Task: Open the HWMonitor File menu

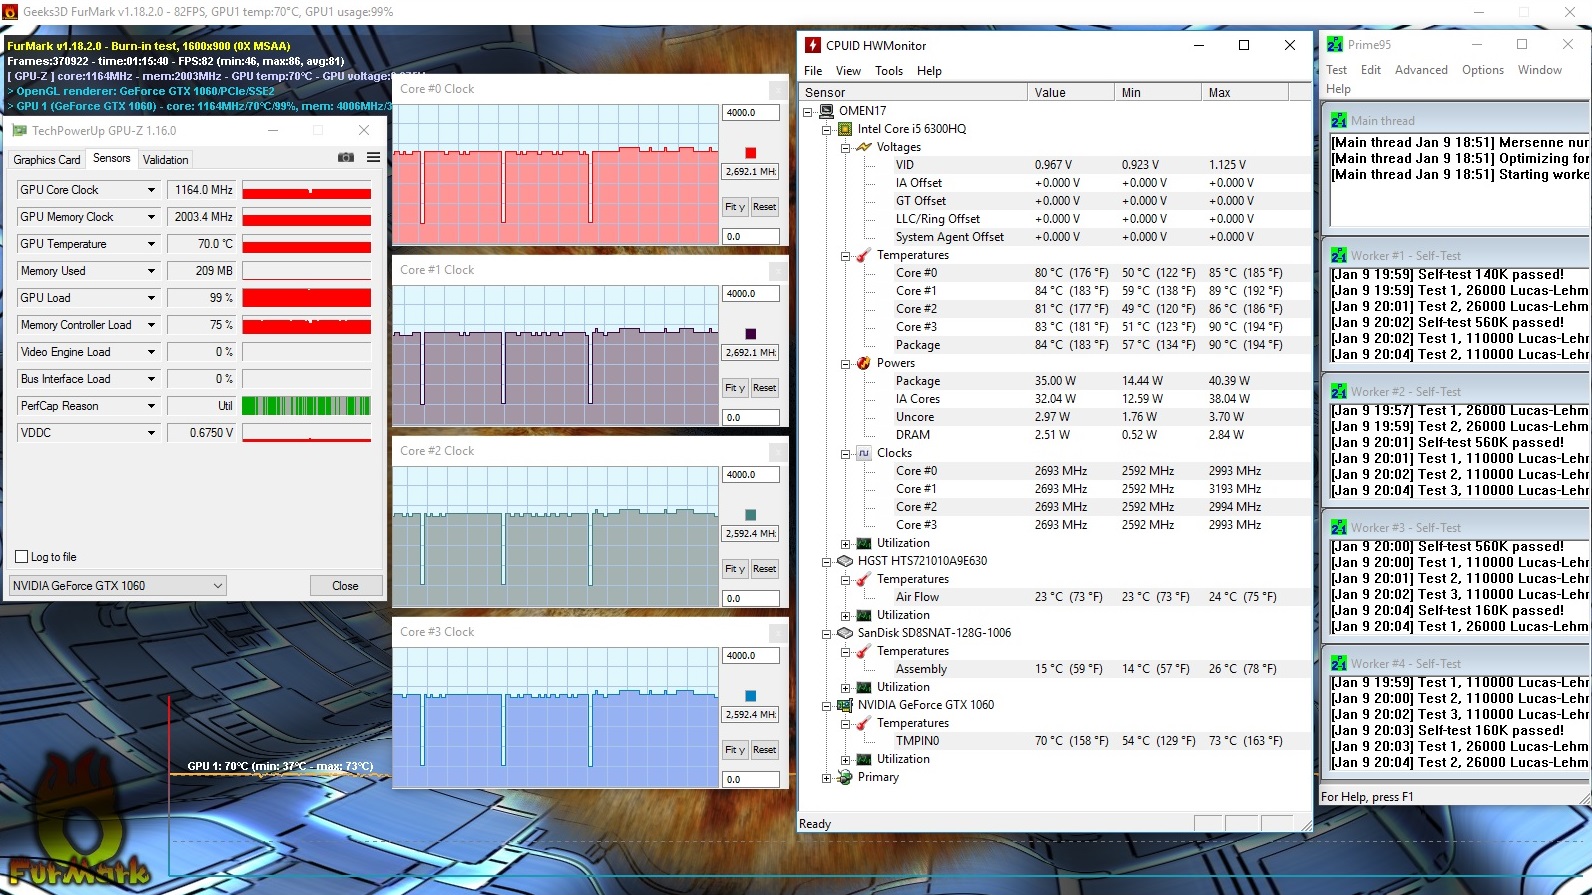Action: [x=813, y=71]
